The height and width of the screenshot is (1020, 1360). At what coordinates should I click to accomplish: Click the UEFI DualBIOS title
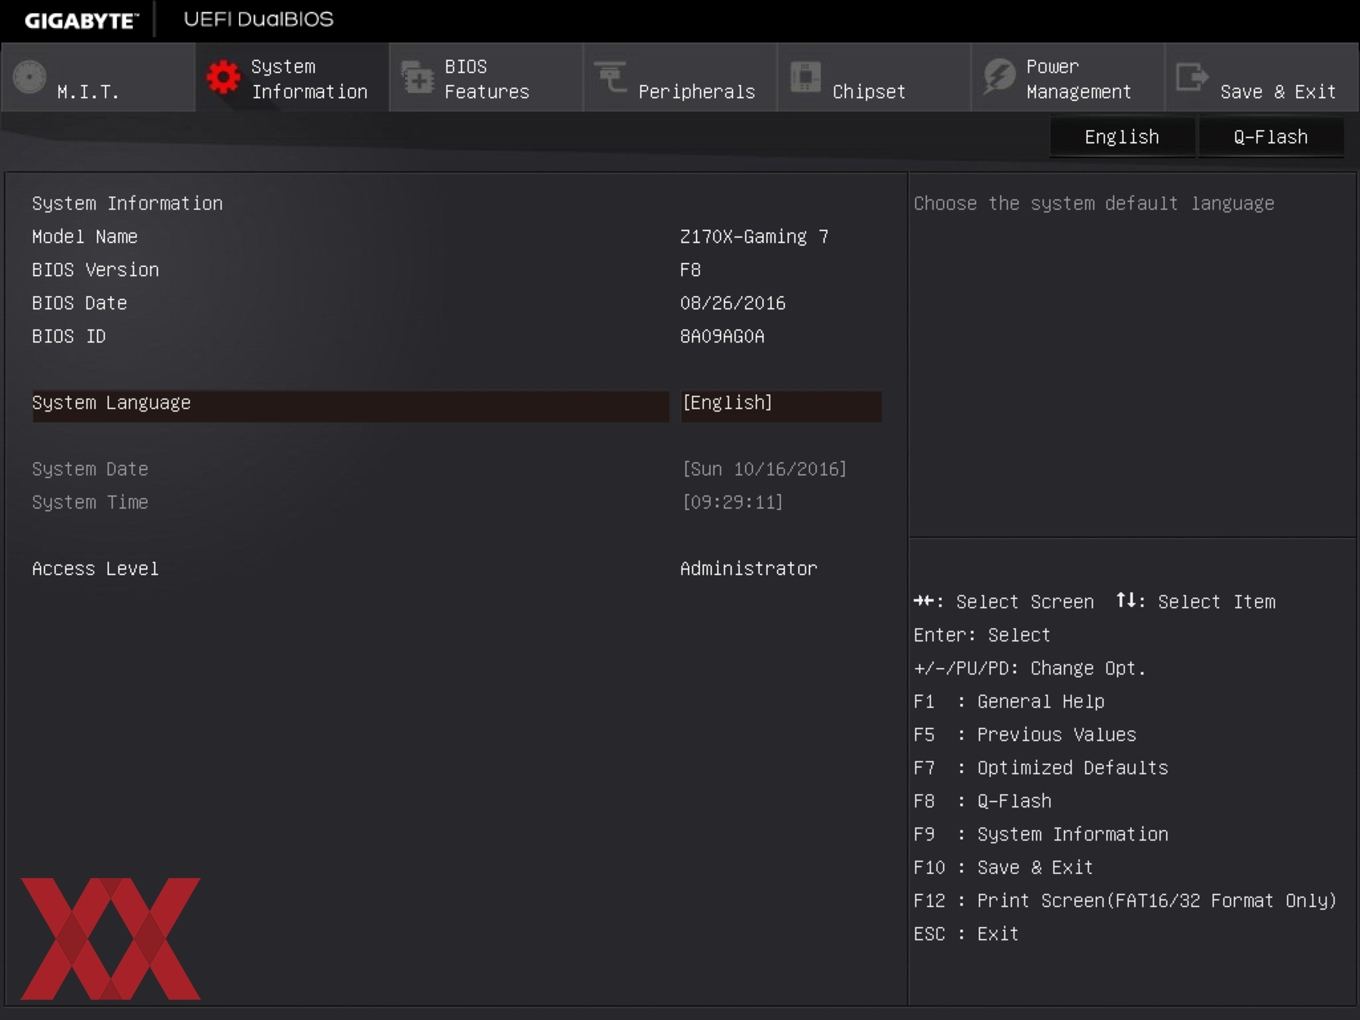[x=258, y=19]
